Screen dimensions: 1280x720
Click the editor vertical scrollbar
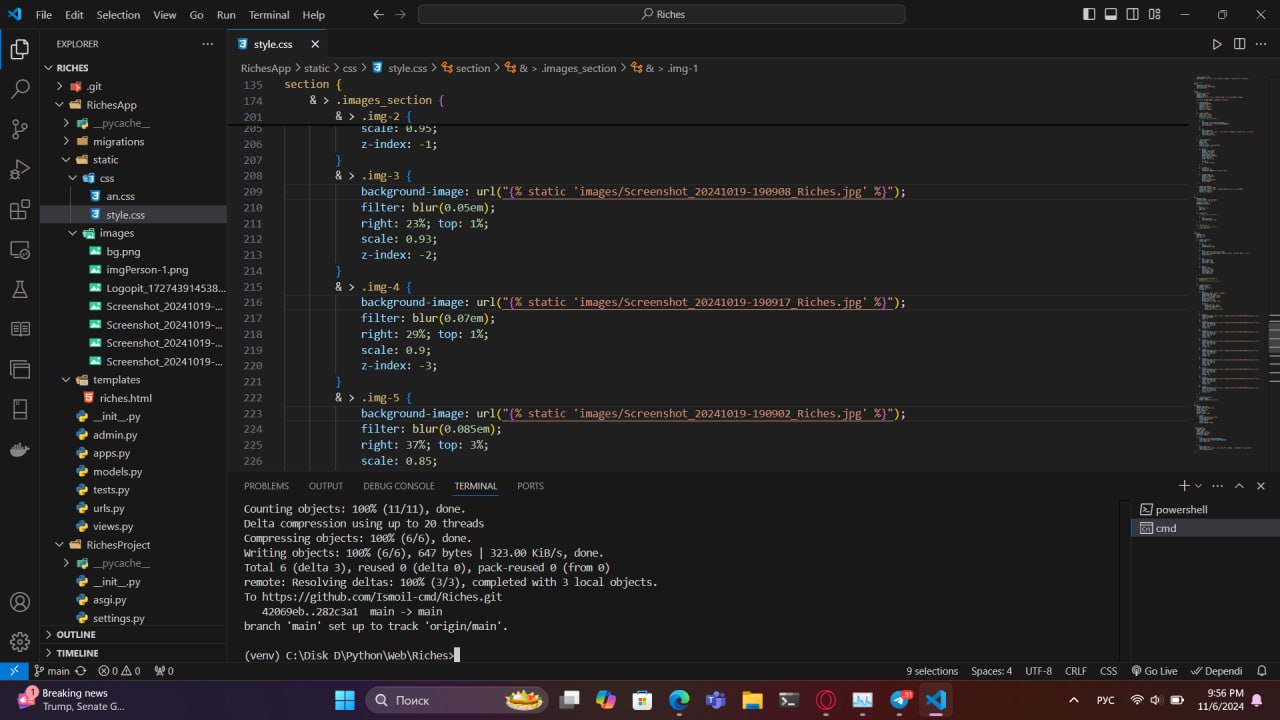1274,335
